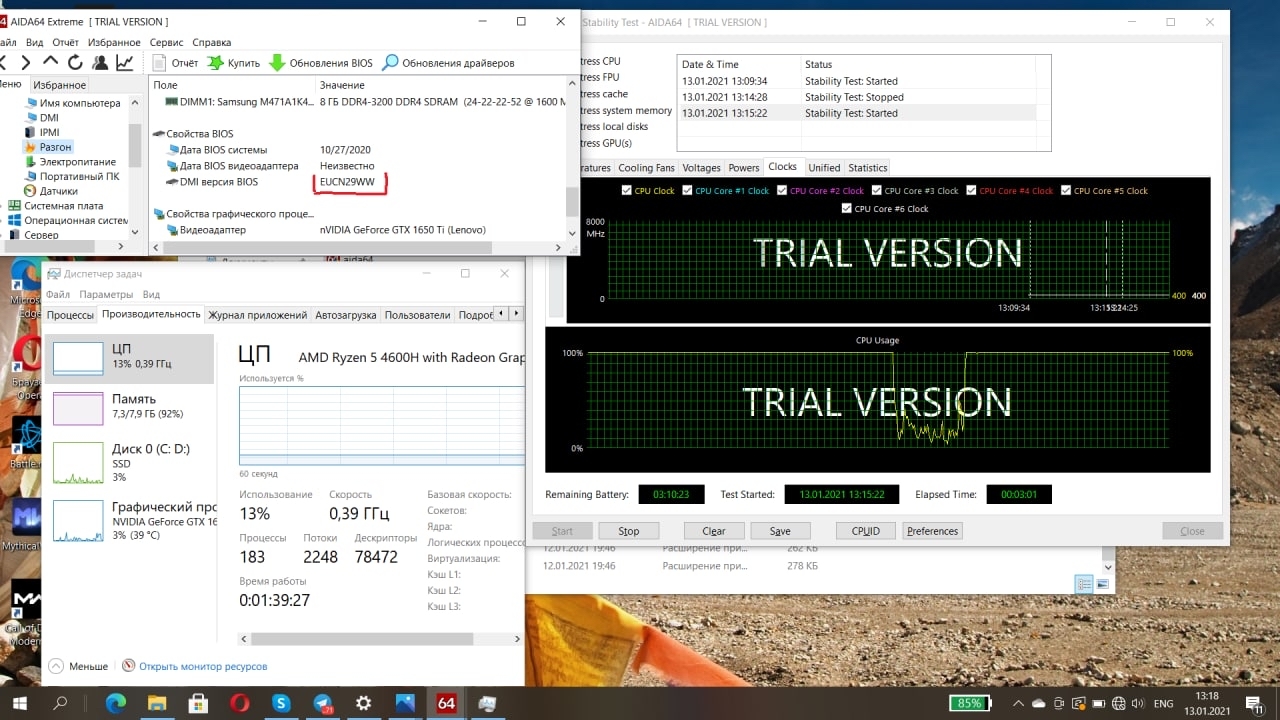Click the CPUID button
Image resolution: width=1280 pixels, height=720 pixels.
tap(865, 531)
